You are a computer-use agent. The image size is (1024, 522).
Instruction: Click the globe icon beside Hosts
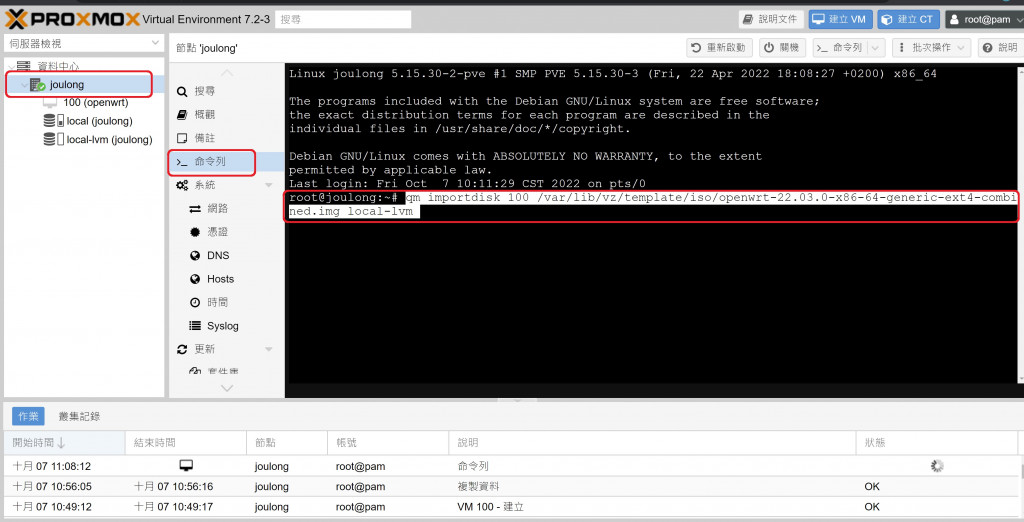pyautogui.click(x=195, y=279)
